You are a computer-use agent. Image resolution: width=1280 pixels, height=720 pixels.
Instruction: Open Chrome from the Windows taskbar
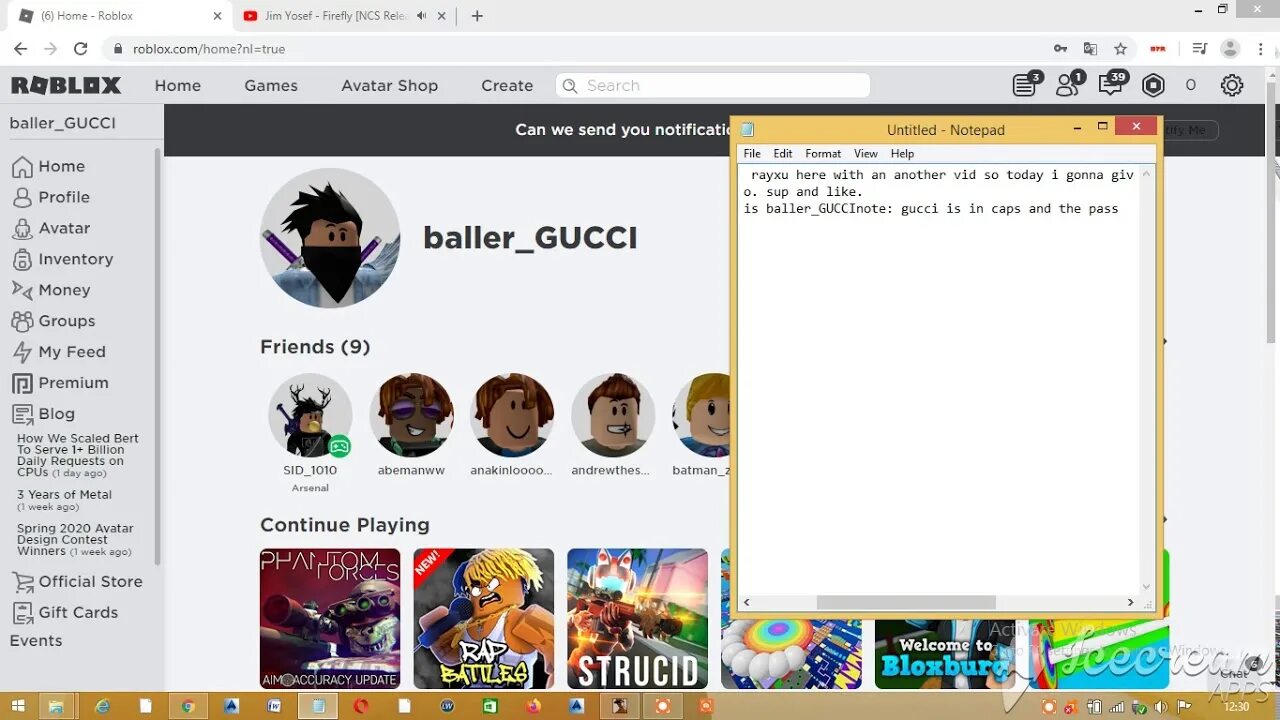point(187,706)
